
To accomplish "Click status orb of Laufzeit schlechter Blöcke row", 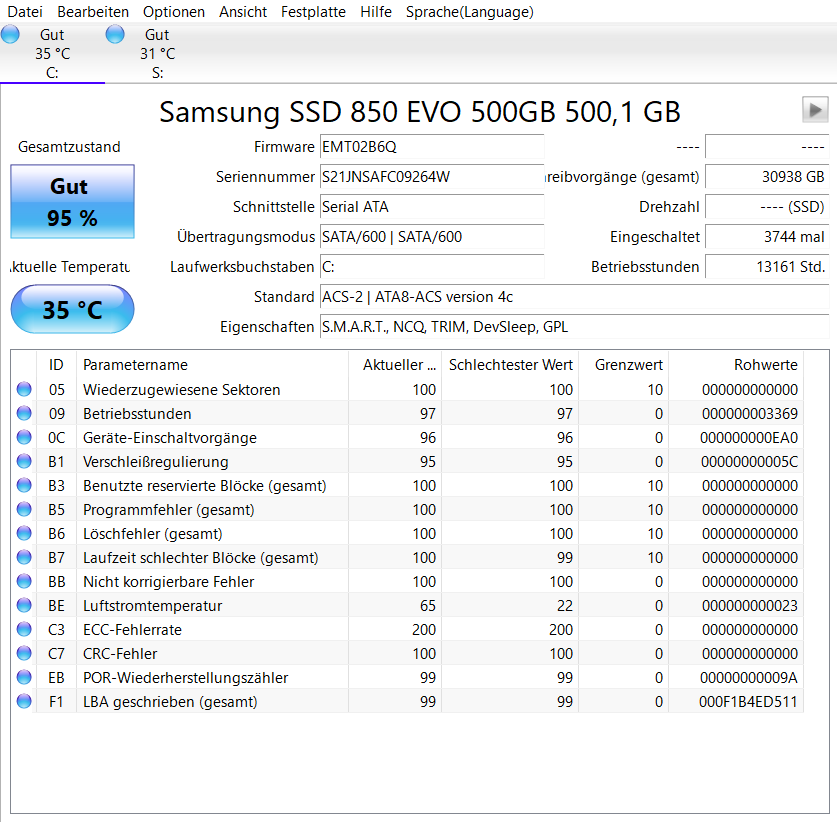I will click(x=24, y=557).
